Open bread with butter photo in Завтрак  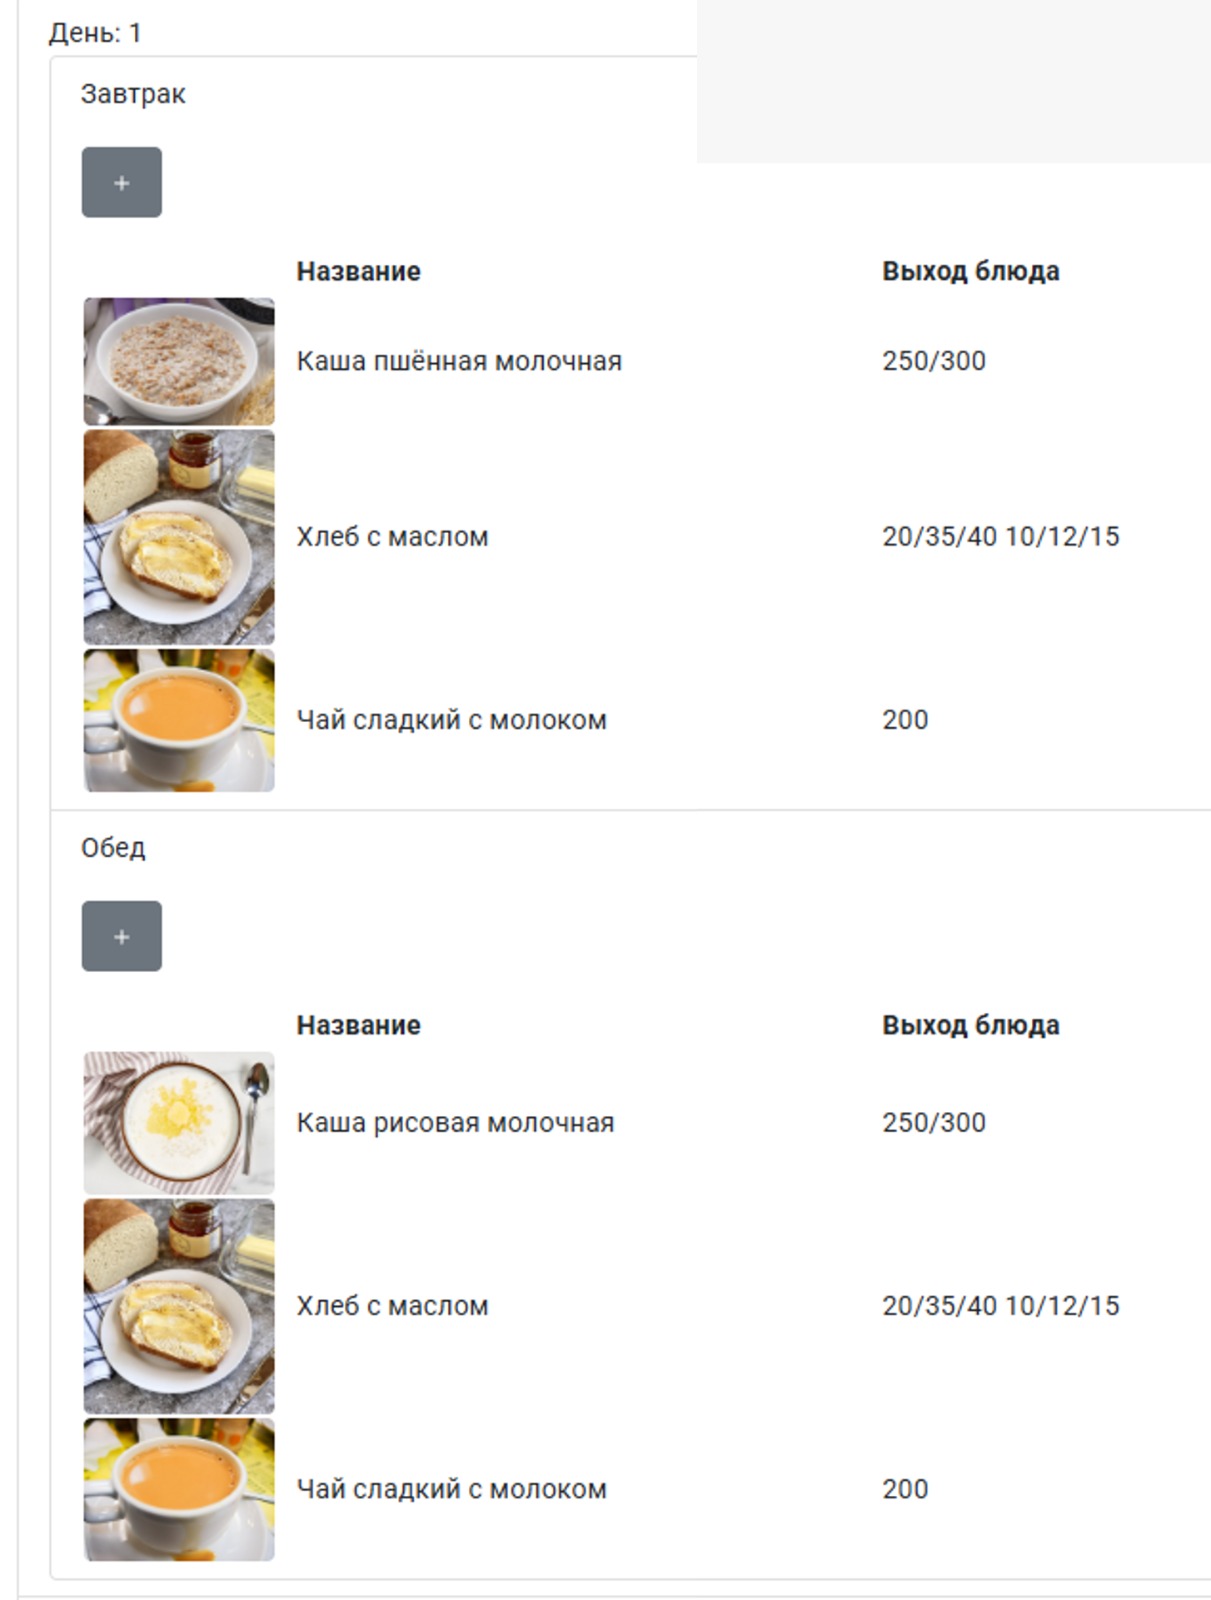click(x=179, y=537)
